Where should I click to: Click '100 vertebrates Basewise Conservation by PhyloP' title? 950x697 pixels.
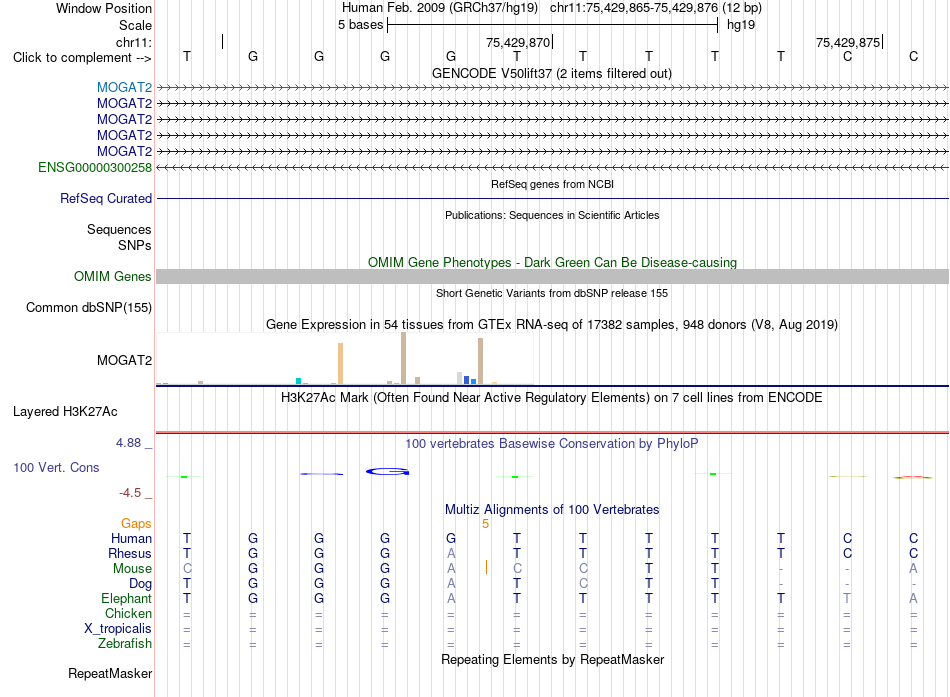pyautogui.click(x=552, y=444)
